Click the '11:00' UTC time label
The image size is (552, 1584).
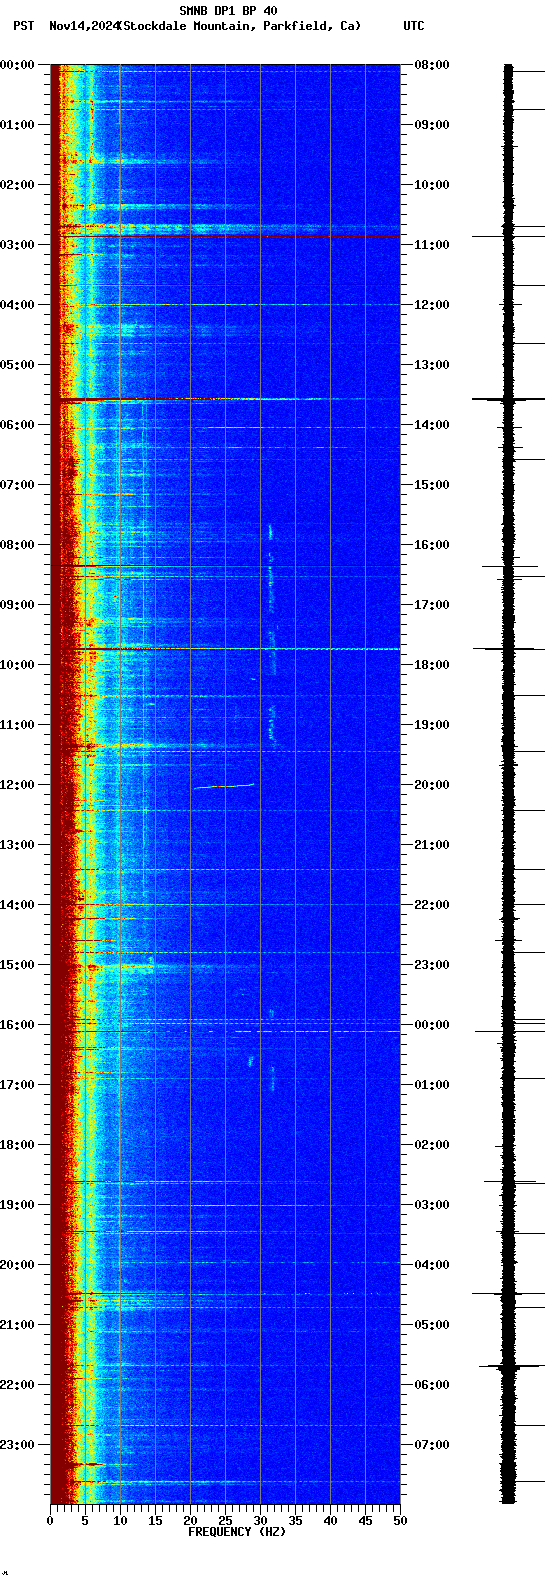click(x=432, y=245)
